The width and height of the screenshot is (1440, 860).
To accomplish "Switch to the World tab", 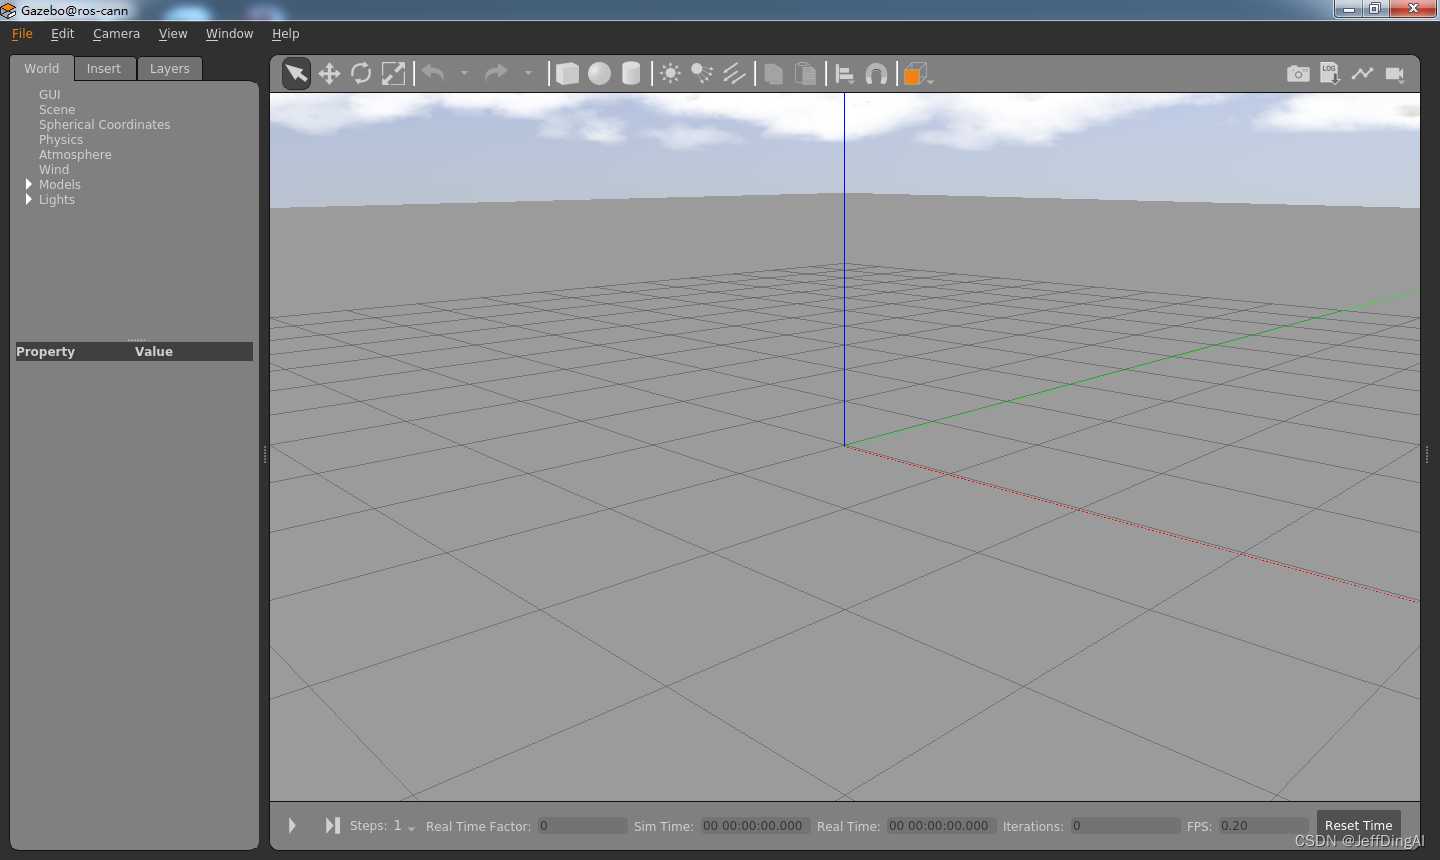I will (x=42, y=68).
